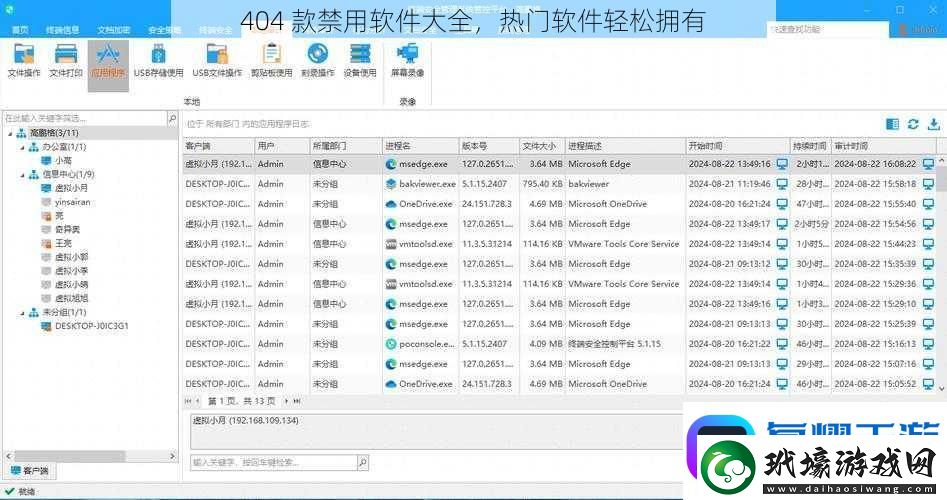Open the USB文件操作 log
The height and width of the screenshot is (500, 947).
[x=217, y=60]
